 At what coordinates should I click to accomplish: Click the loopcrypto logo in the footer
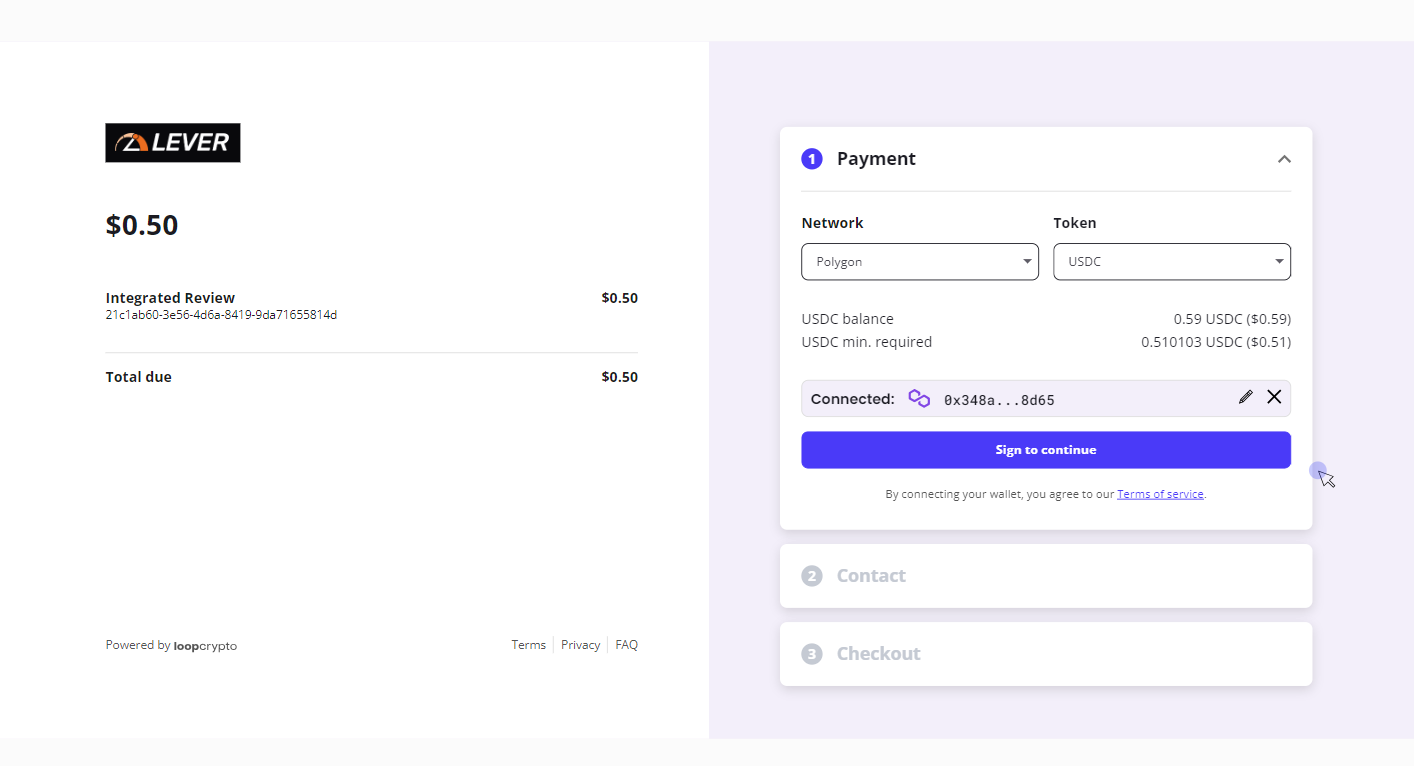[205, 645]
